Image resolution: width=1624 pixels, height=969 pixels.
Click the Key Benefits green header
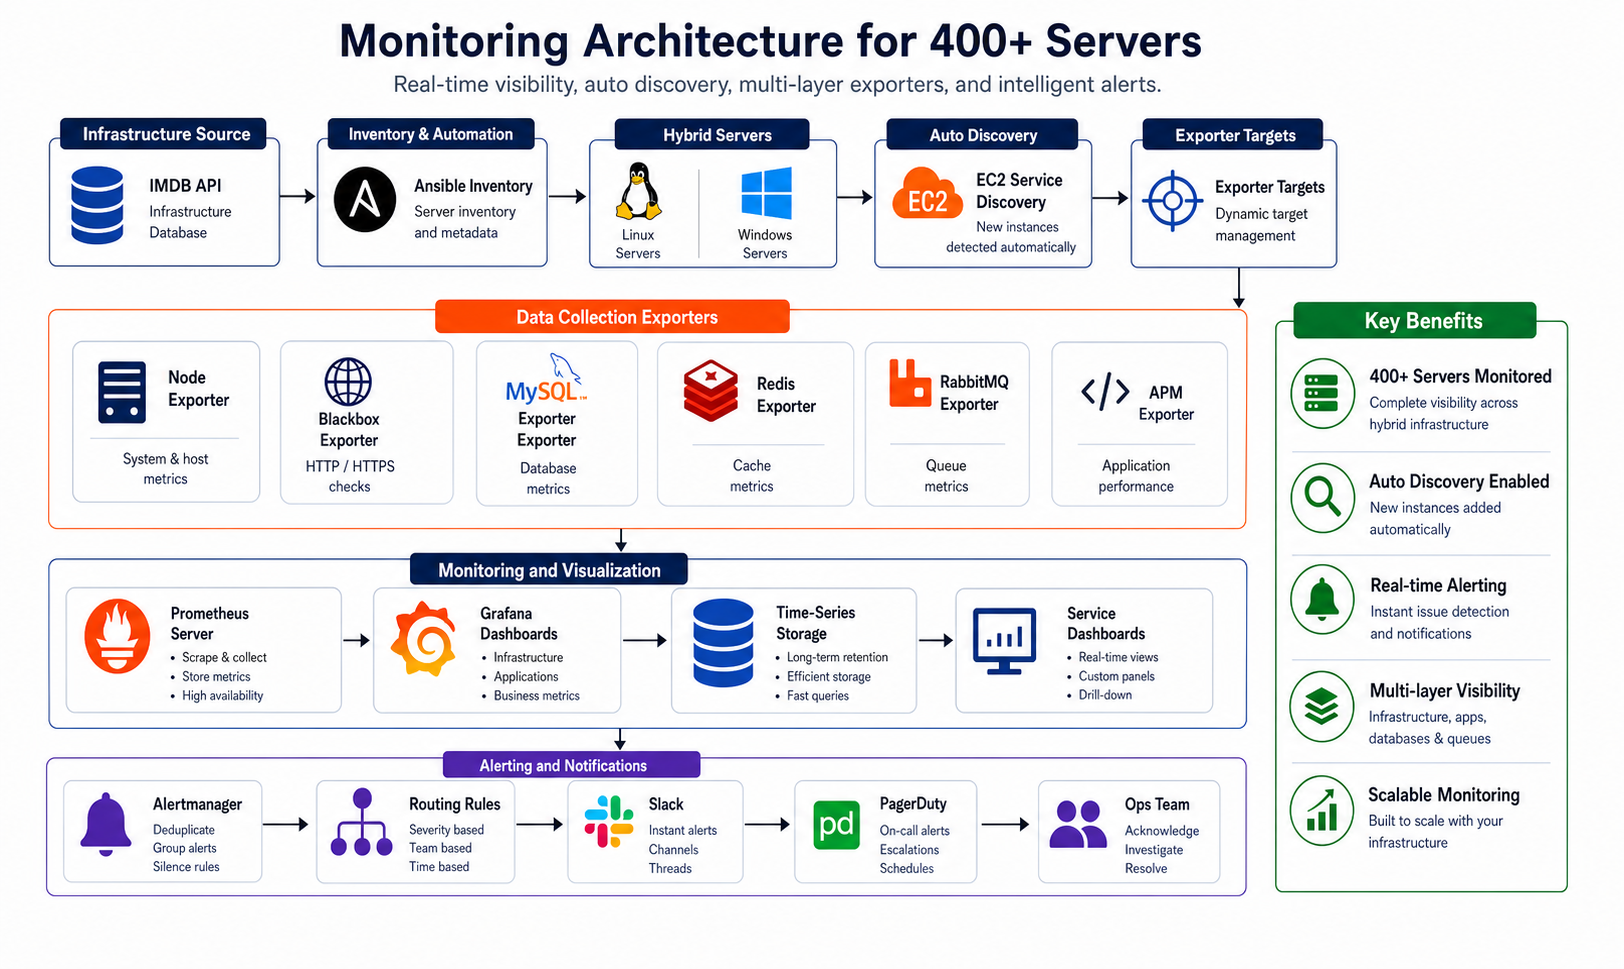click(x=1415, y=321)
